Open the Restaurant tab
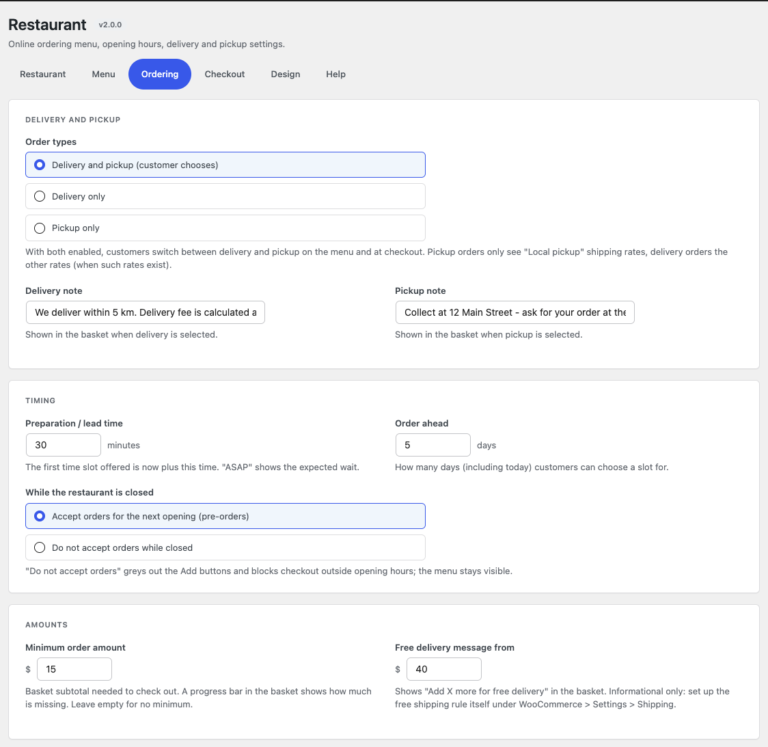Screen dimensions: 768x747 pos(43,74)
